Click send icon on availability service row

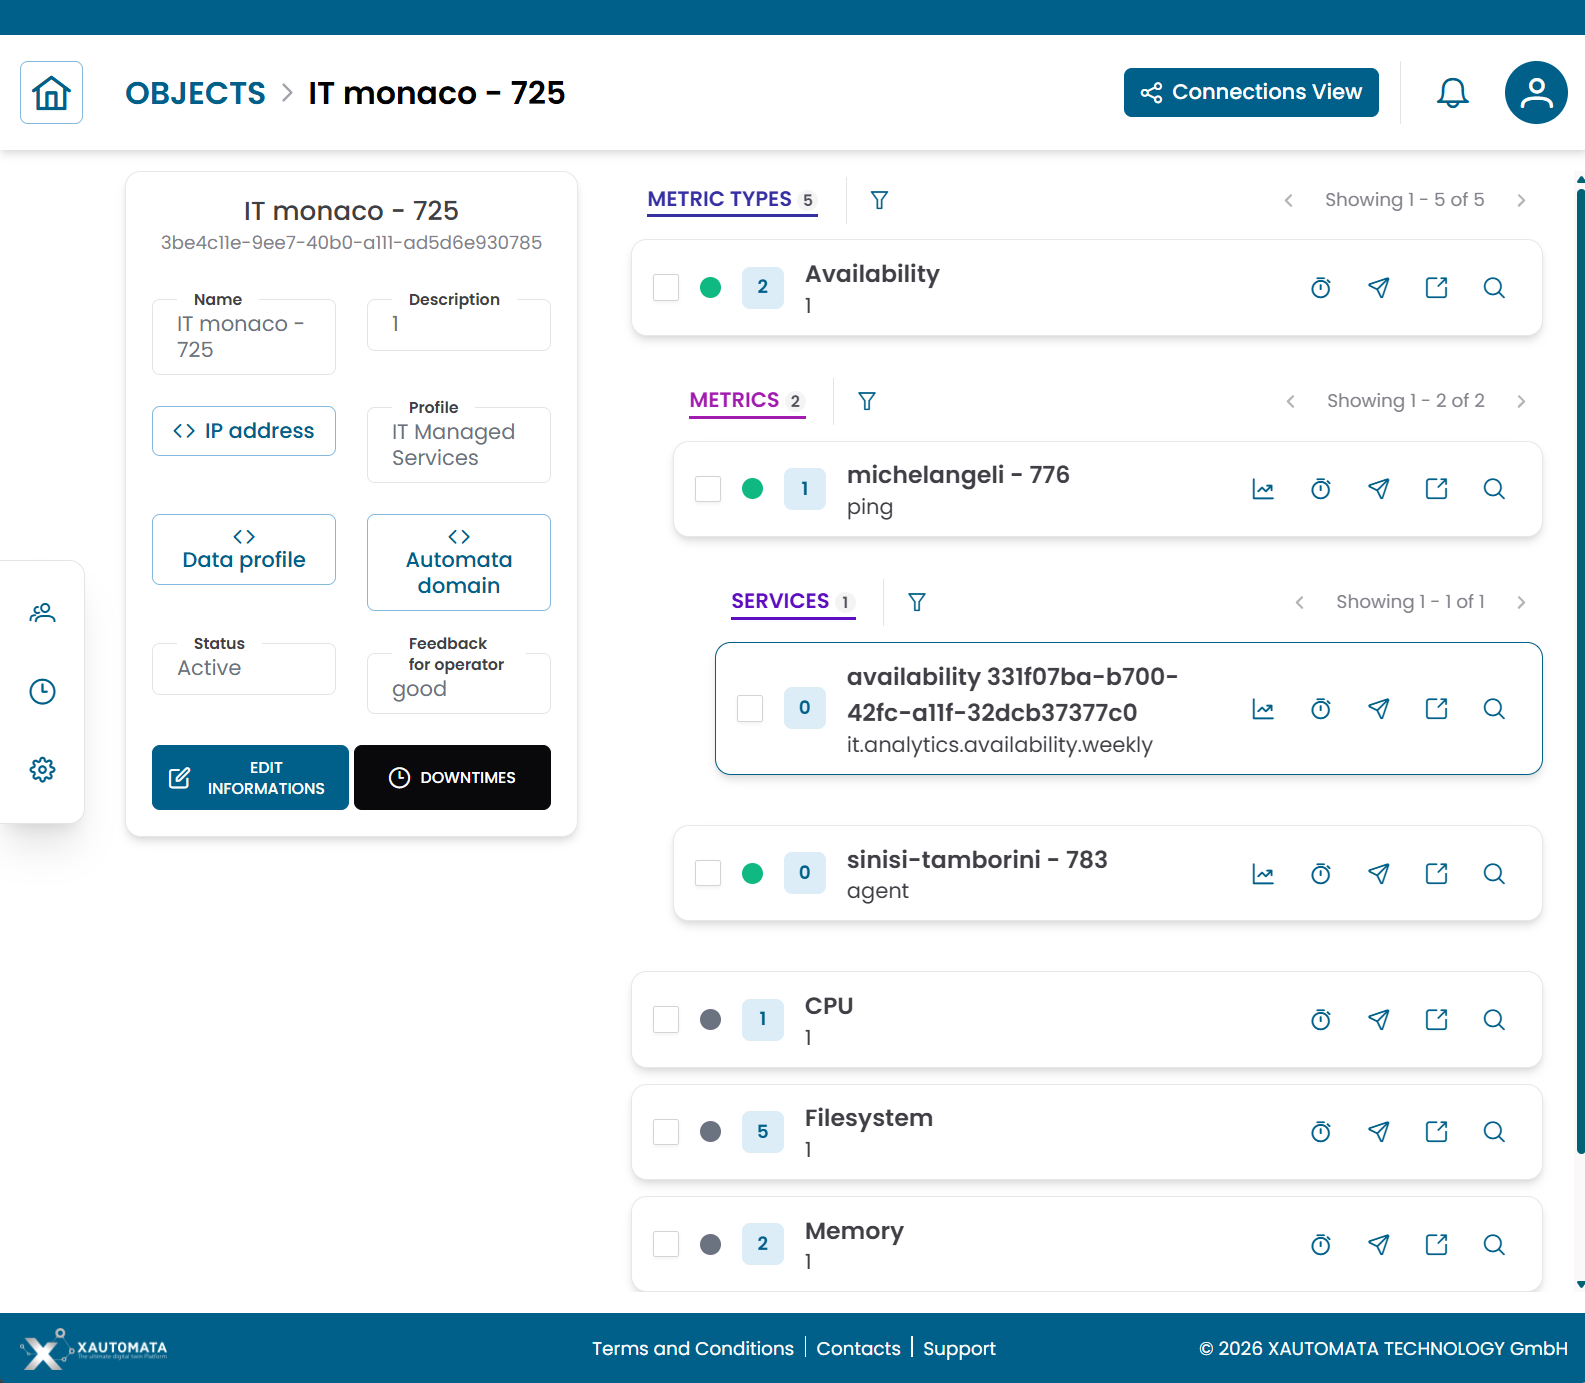pos(1379,709)
